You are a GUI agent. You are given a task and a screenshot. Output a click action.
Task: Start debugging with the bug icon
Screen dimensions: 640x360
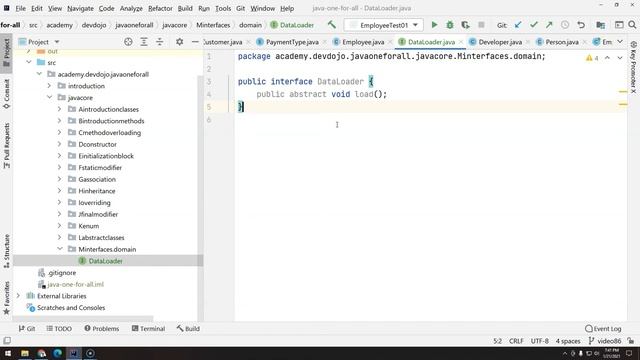tap(450, 25)
